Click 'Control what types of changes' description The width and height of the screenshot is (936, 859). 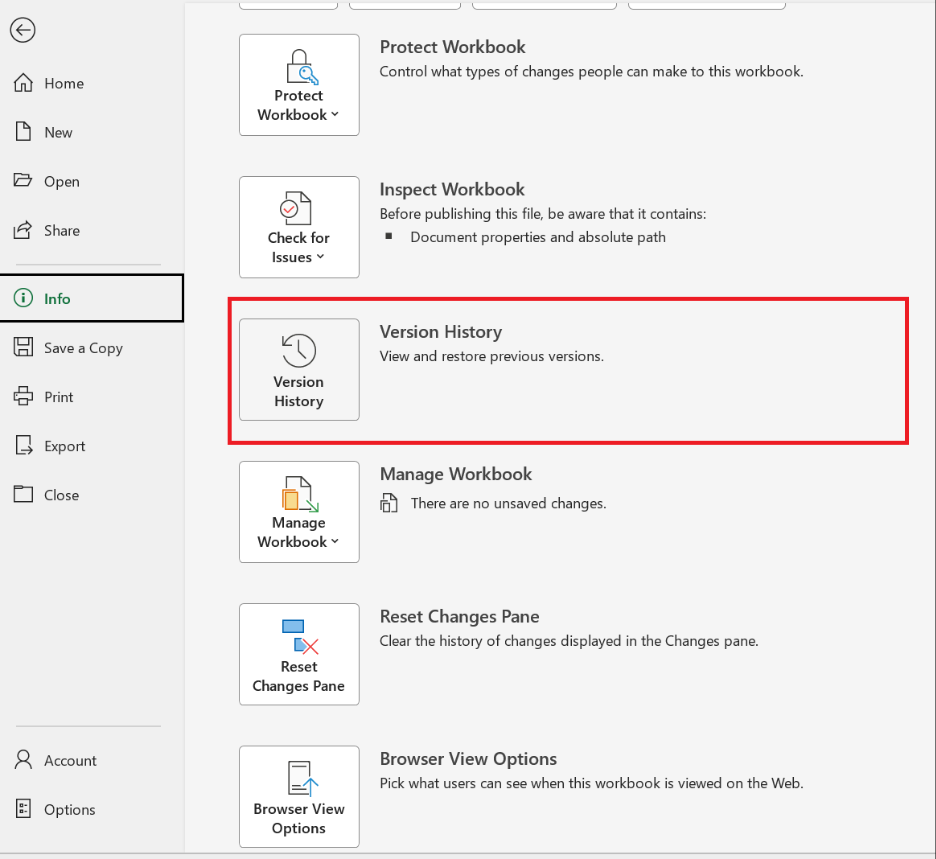(x=592, y=72)
